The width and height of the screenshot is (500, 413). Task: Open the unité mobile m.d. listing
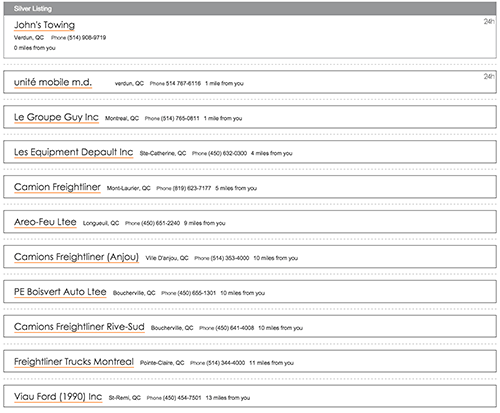[x=53, y=82]
